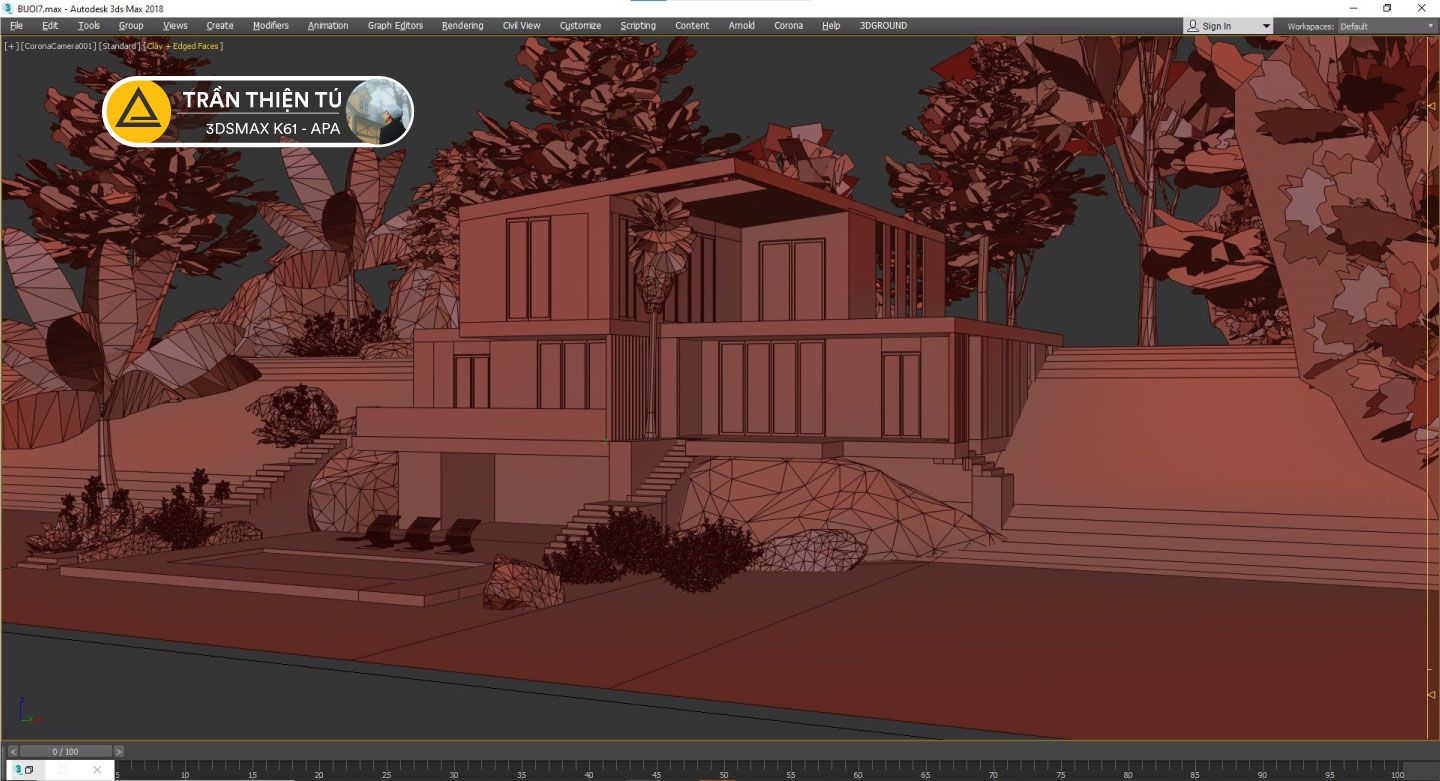
Task: Expand the Workspaces Default dropdown
Action: pyautogui.click(x=1428, y=26)
